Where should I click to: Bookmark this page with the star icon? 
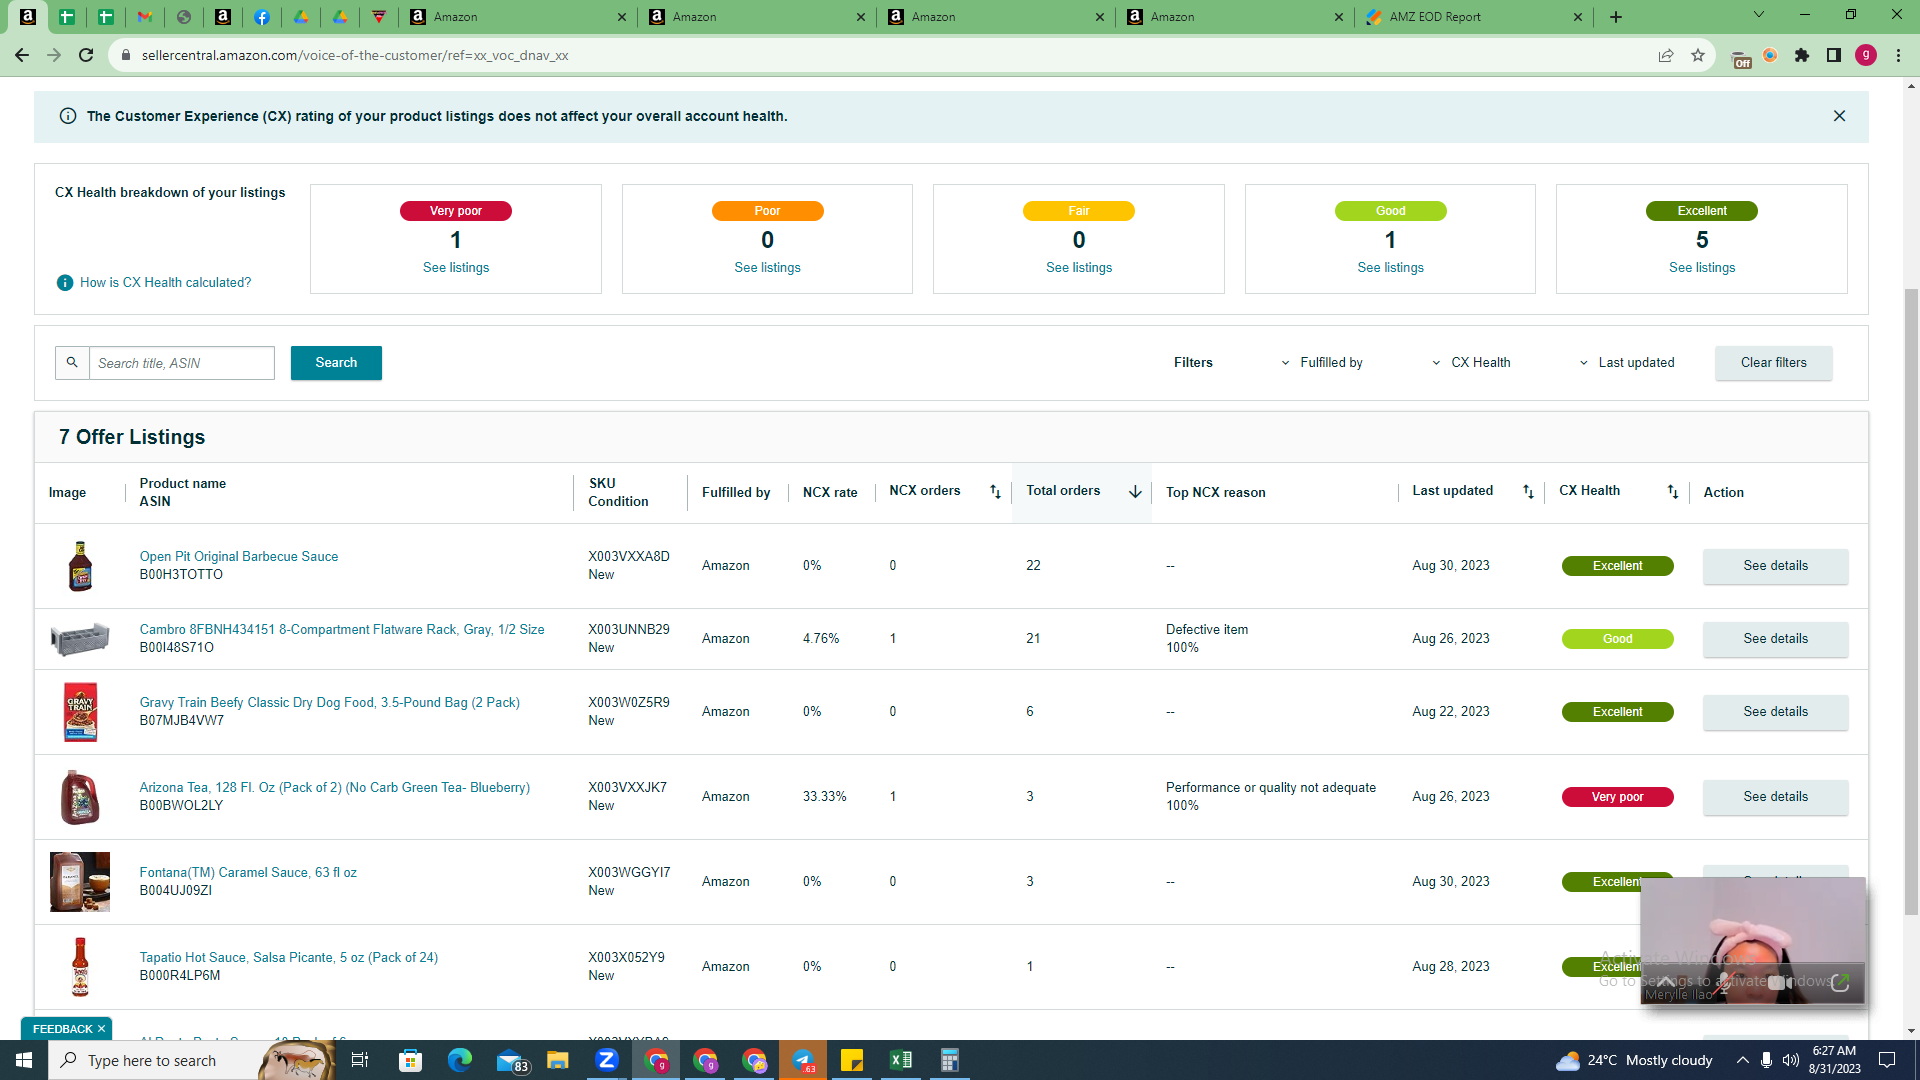(x=1698, y=55)
